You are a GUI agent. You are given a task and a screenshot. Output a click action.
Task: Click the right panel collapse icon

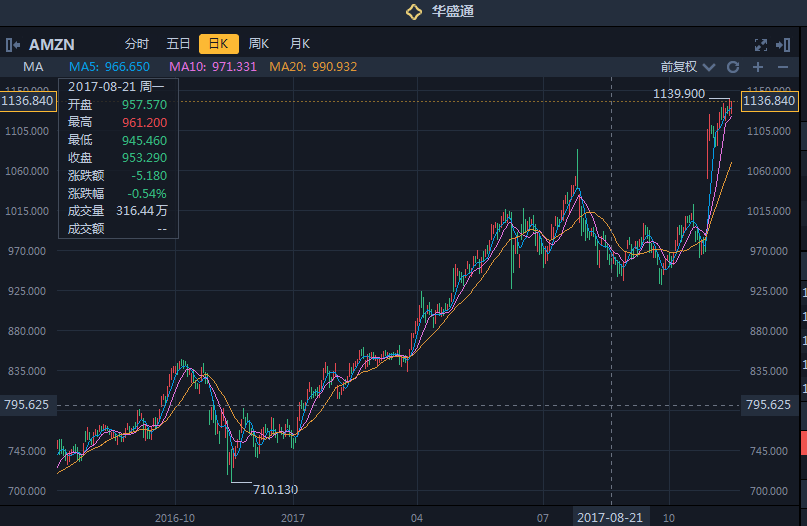(785, 44)
